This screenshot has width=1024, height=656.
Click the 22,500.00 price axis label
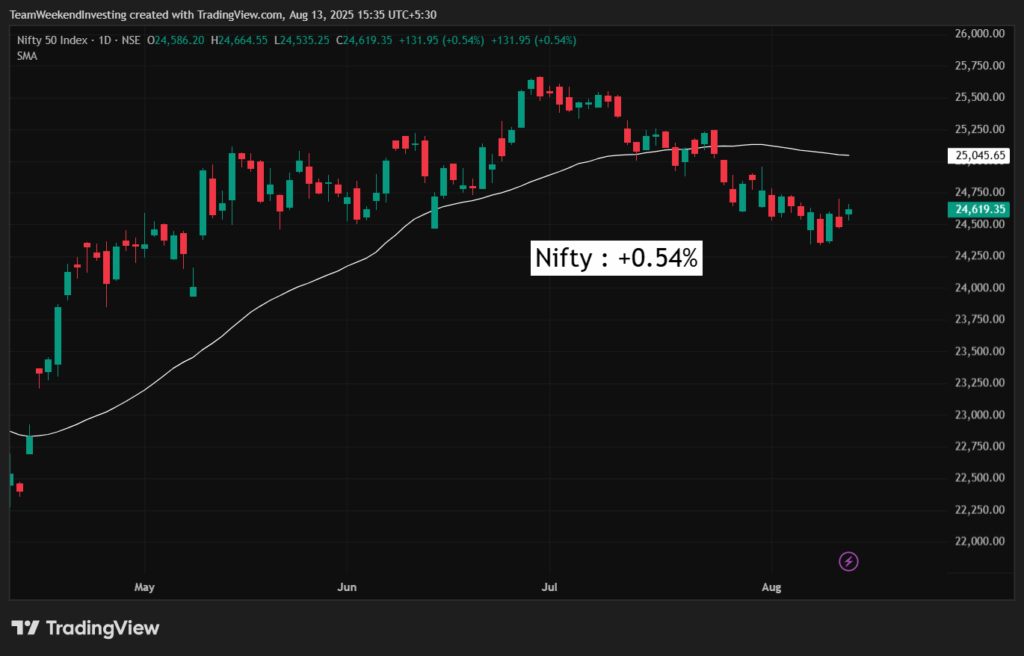coord(980,478)
